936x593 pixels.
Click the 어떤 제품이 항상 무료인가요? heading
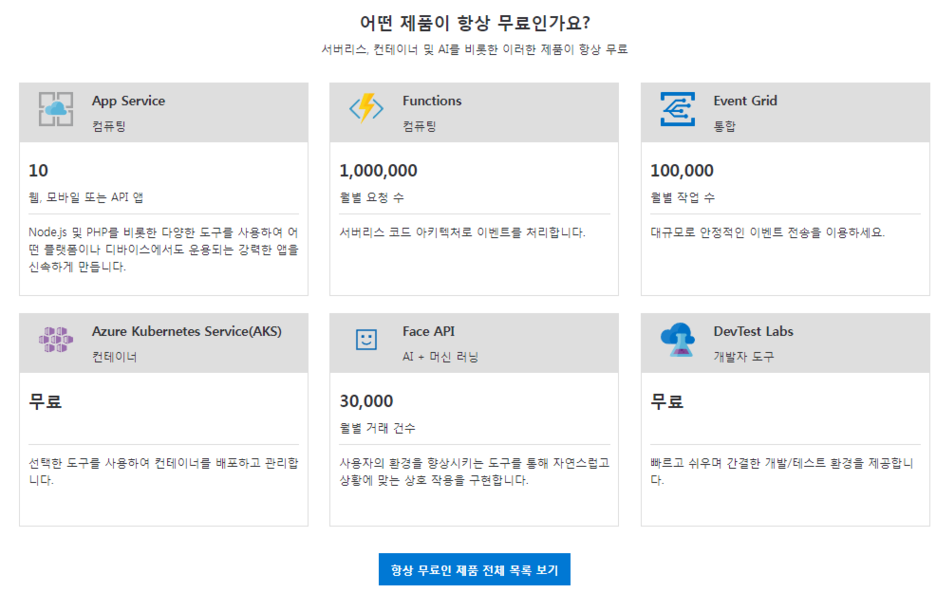(475, 23)
